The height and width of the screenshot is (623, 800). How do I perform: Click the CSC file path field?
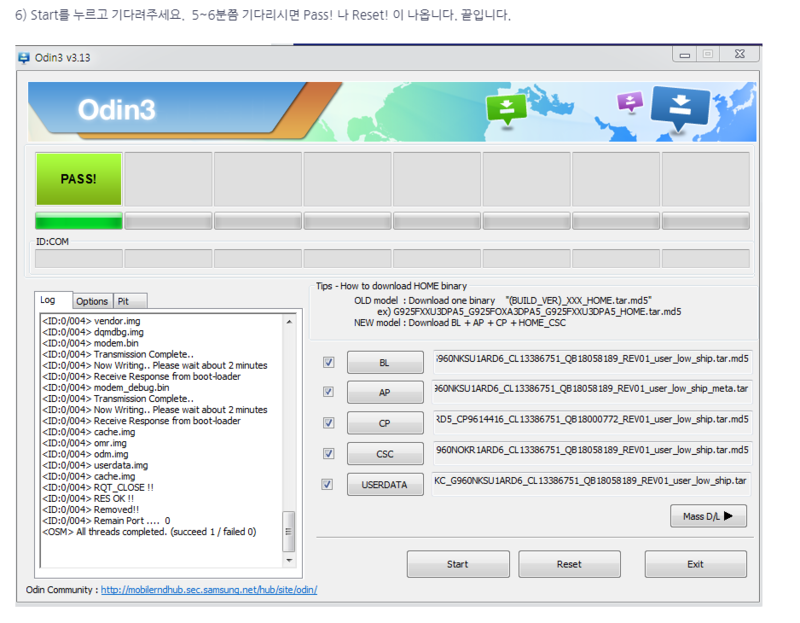592,453
